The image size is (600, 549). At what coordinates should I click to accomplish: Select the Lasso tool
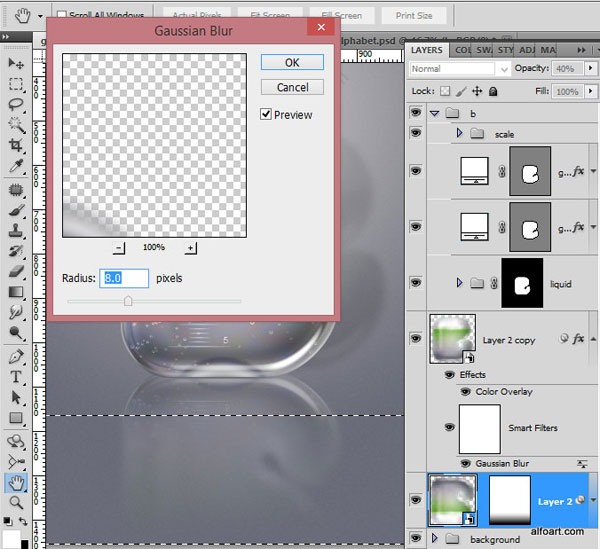pos(16,104)
